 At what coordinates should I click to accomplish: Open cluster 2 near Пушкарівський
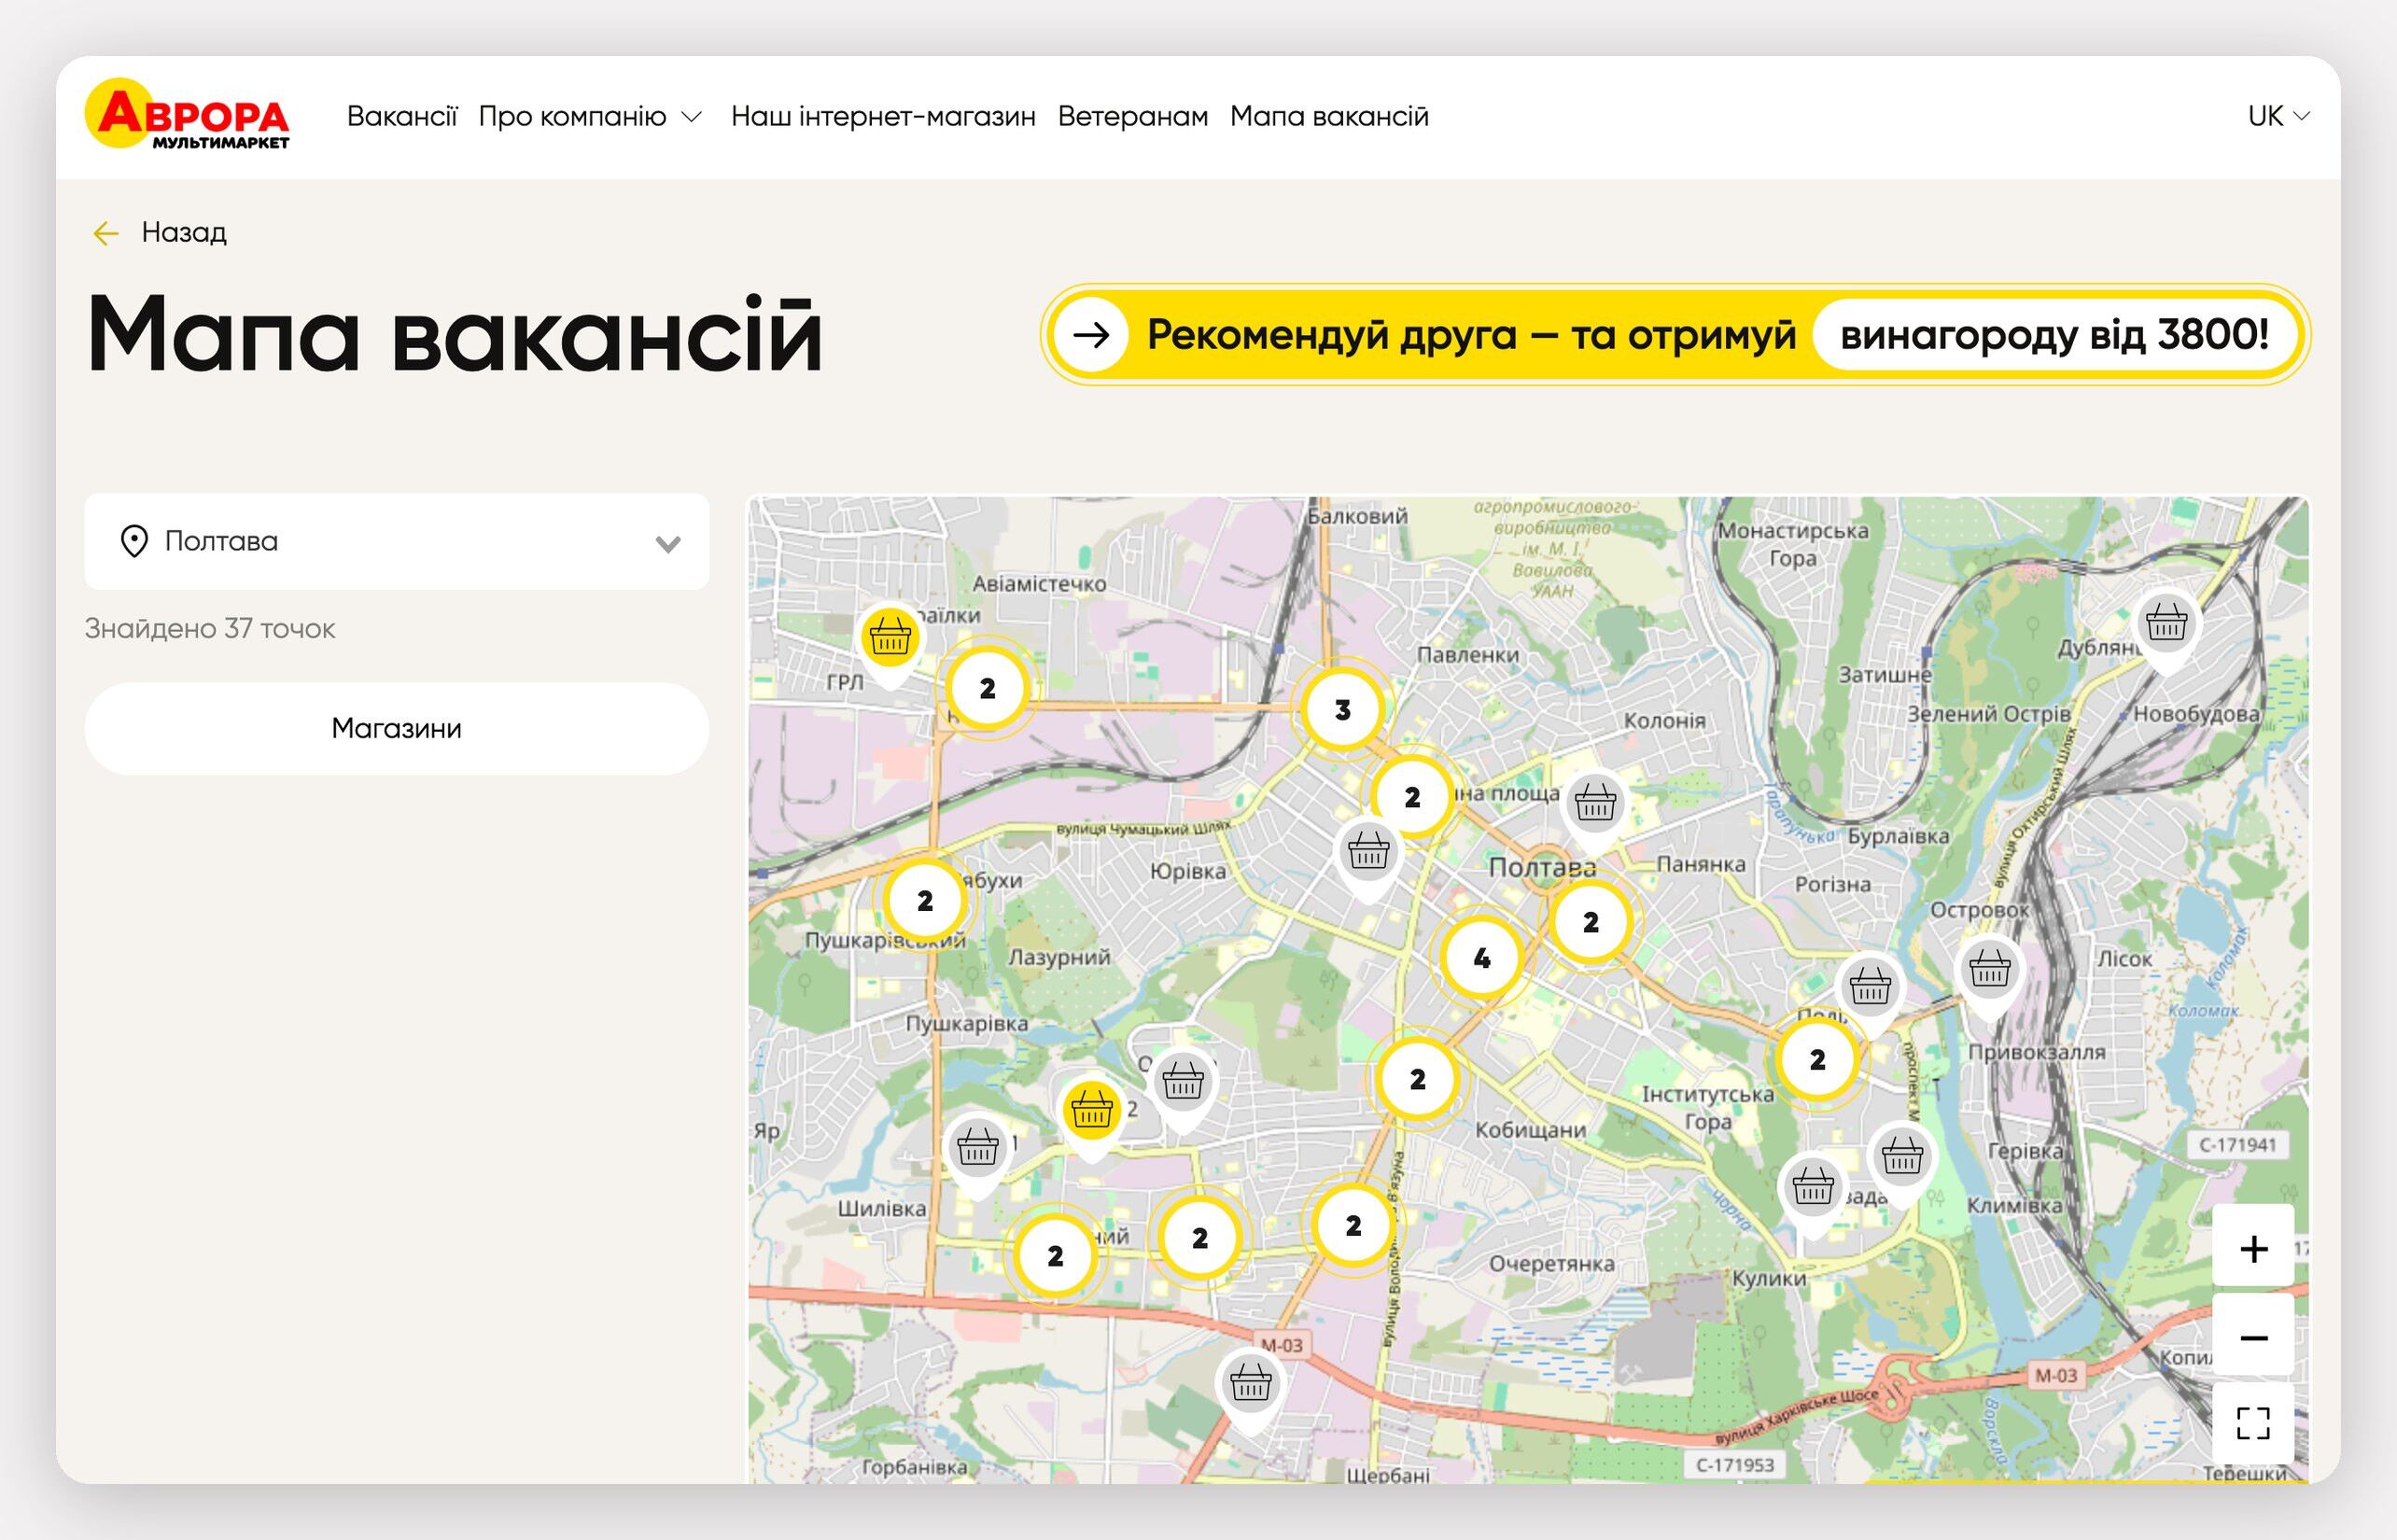925,900
